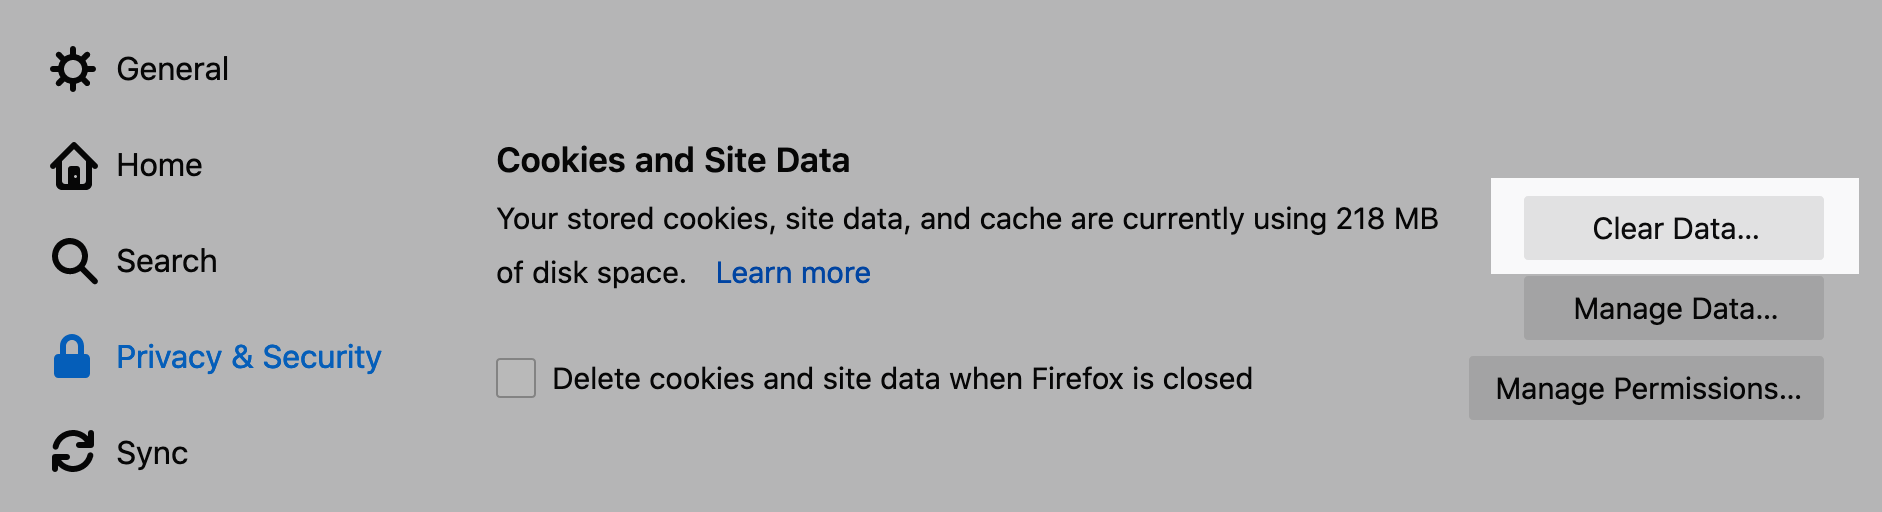Click the "218 MB" storage size text

tap(1386, 219)
